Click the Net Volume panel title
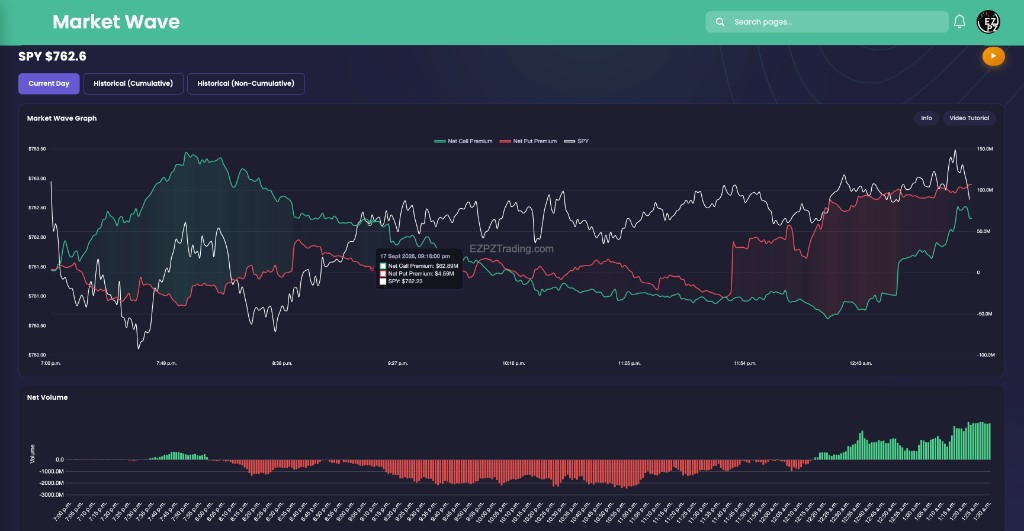The height and width of the screenshot is (531, 1024). [47, 397]
